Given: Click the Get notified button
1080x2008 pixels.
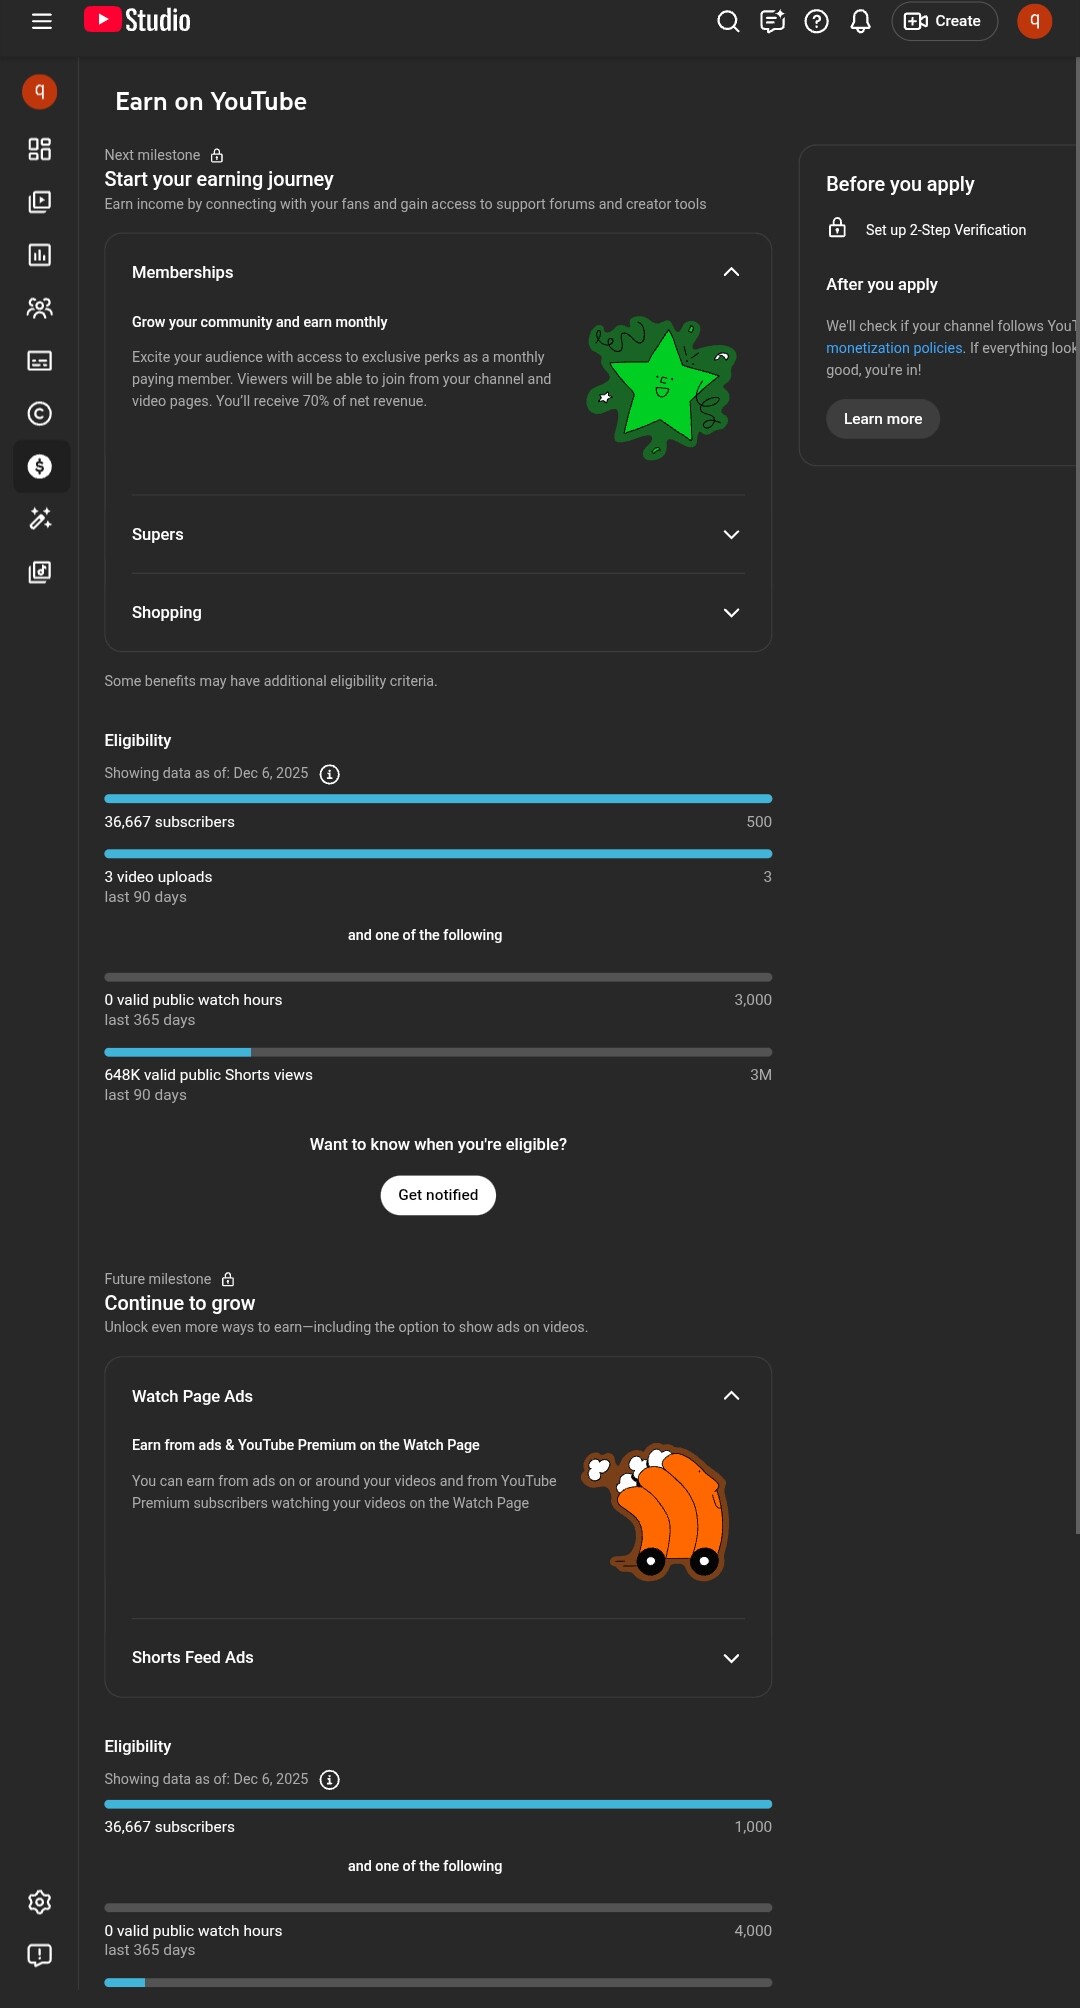Looking at the screenshot, I should click(438, 1195).
